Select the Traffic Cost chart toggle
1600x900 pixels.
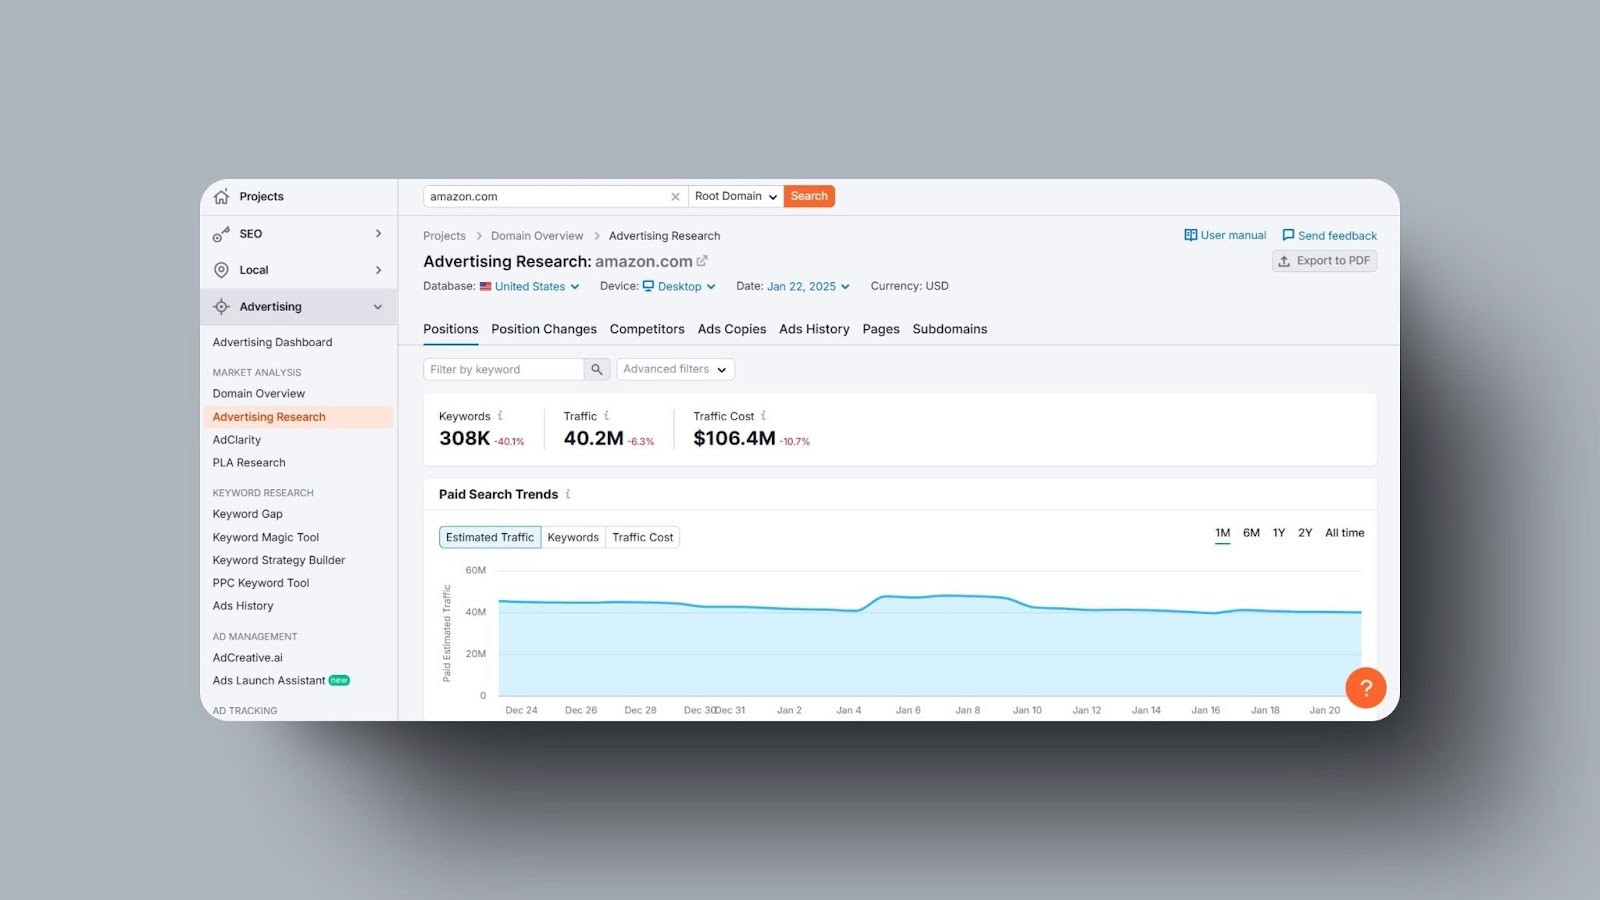click(643, 537)
